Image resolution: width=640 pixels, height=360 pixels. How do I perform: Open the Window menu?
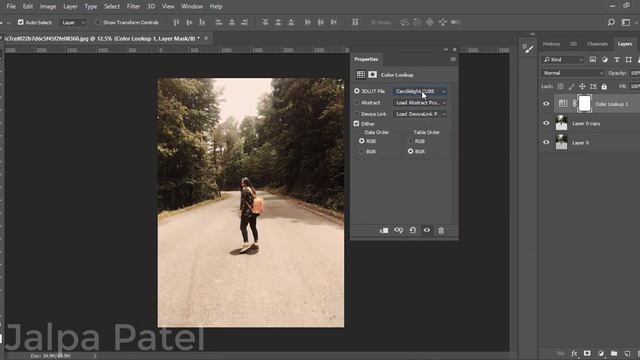(192, 7)
